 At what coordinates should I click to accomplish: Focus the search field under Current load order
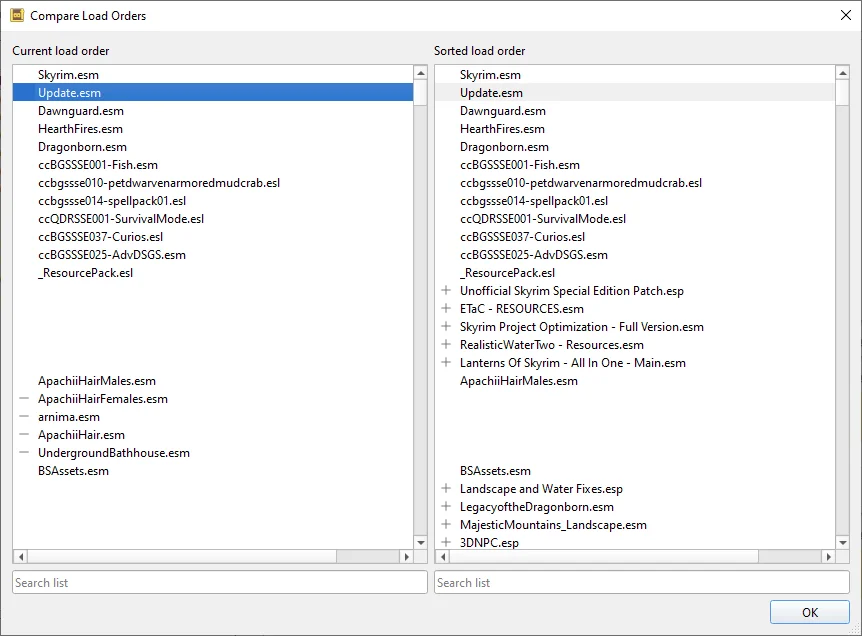click(220, 582)
